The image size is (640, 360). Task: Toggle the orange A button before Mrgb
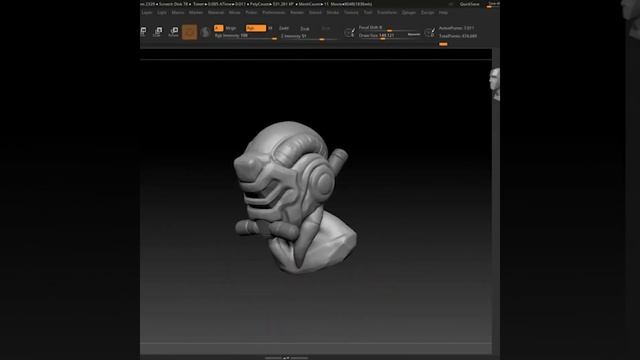pyautogui.click(x=218, y=28)
